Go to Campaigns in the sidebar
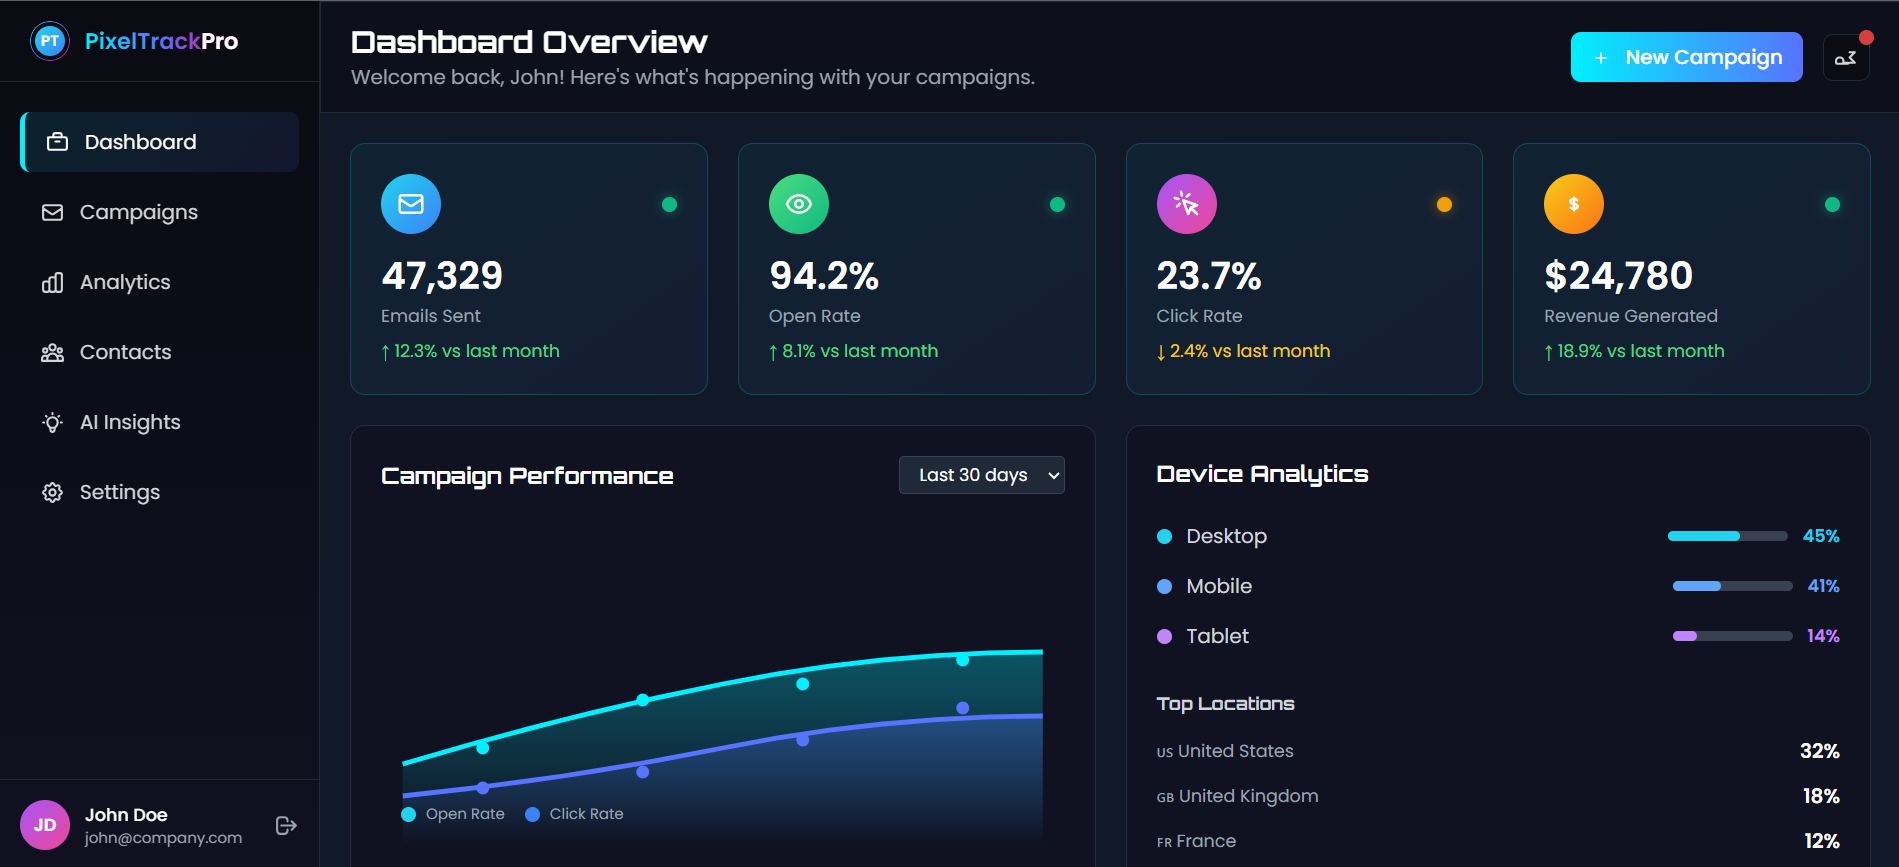Screen dimensions: 1899x867 point(138,212)
